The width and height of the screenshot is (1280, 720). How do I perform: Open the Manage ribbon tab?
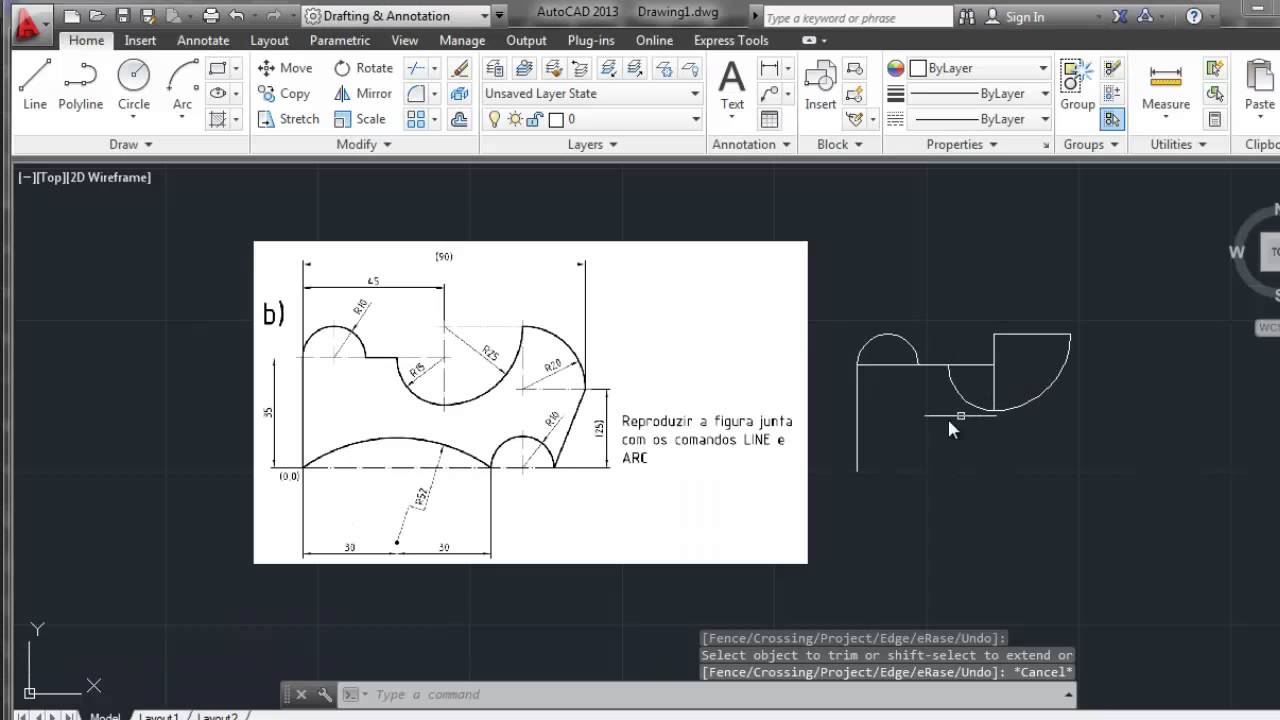click(x=462, y=40)
